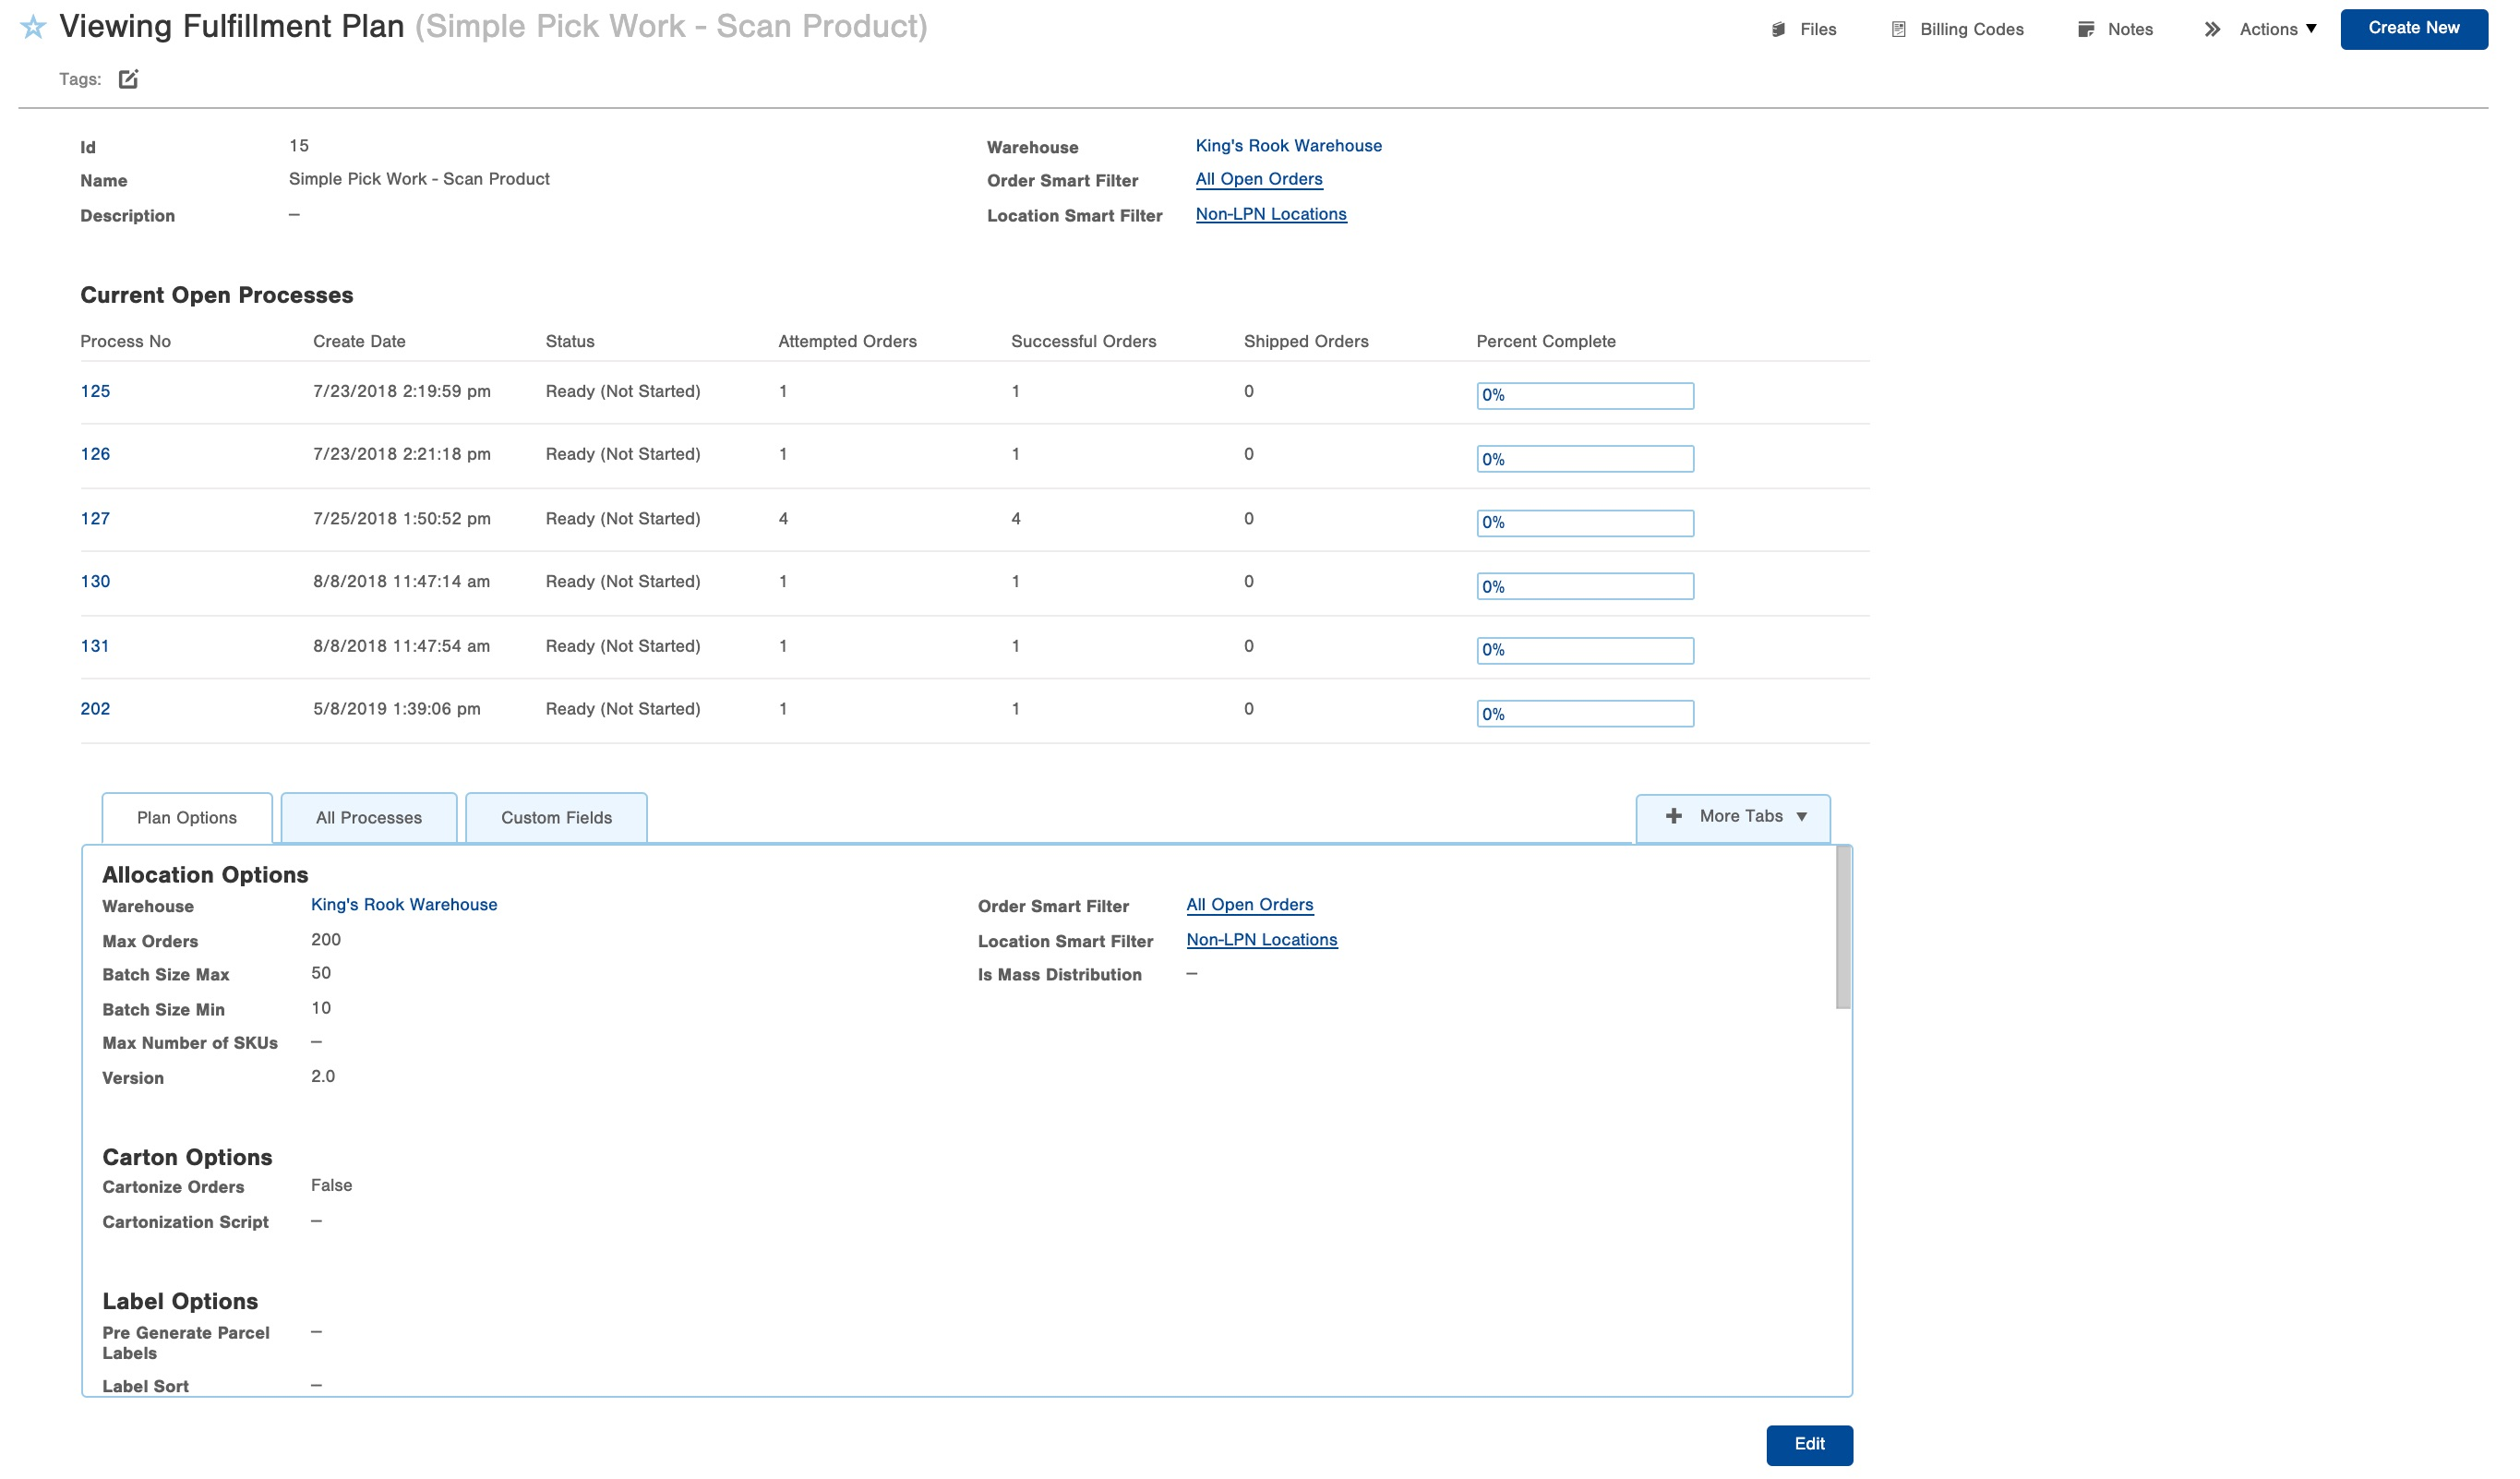Open Billing Codes via document icon
2520x1479 pixels.
click(x=1898, y=30)
